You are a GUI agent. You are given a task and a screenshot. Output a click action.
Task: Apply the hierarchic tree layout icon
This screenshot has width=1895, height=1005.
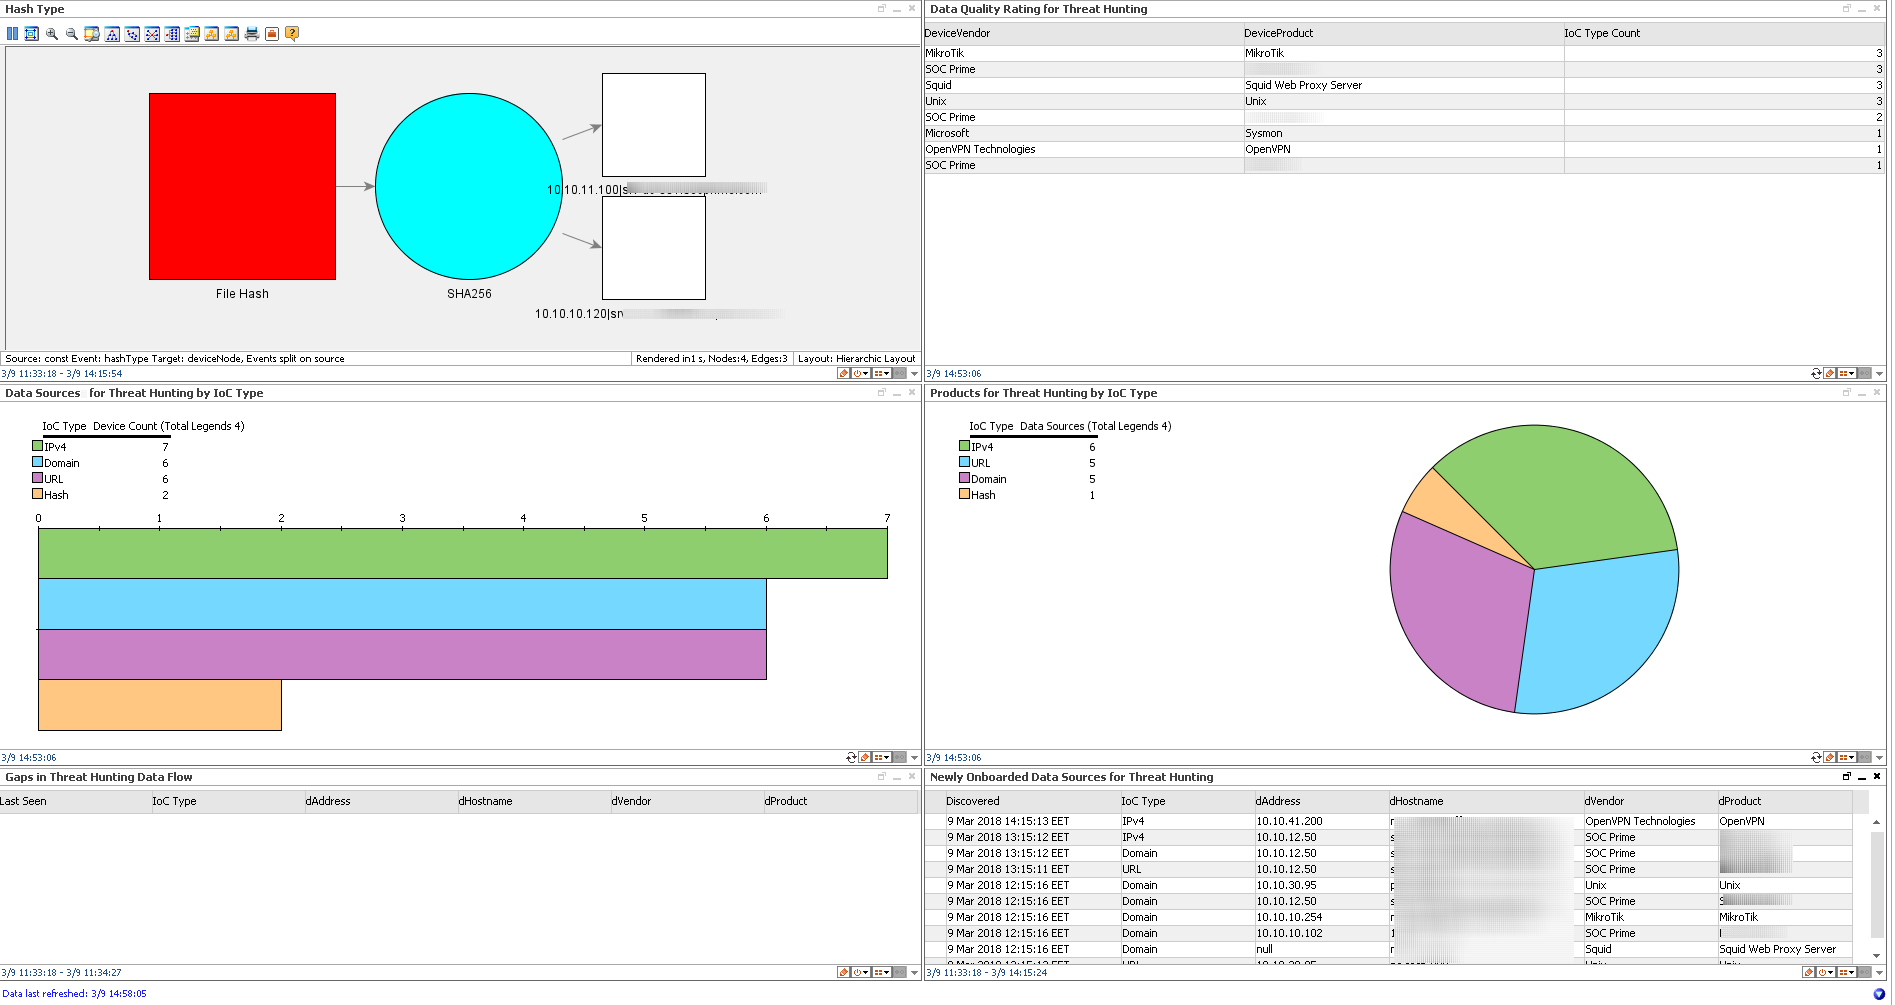coord(112,34)
